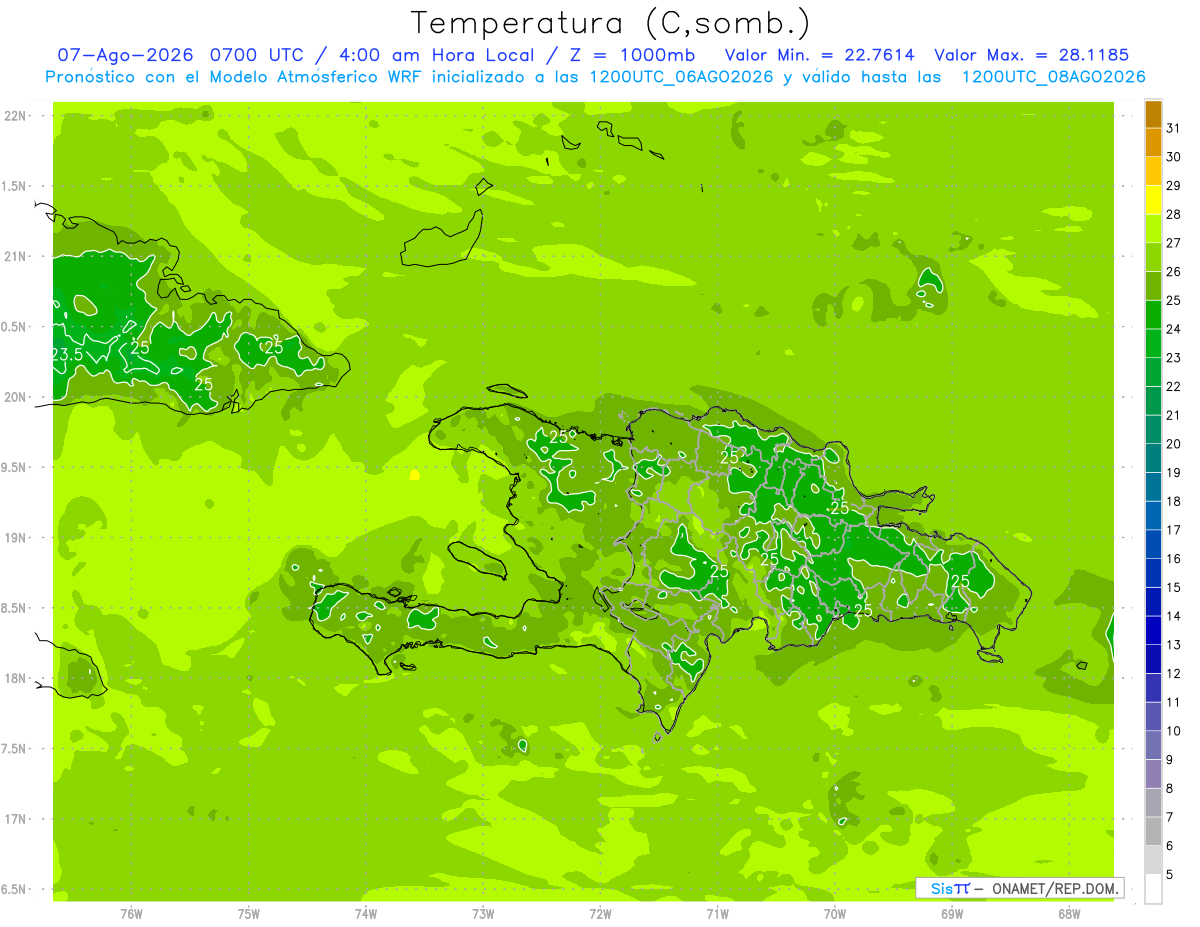Click the "18N" latitude axis label

[16, 678]
